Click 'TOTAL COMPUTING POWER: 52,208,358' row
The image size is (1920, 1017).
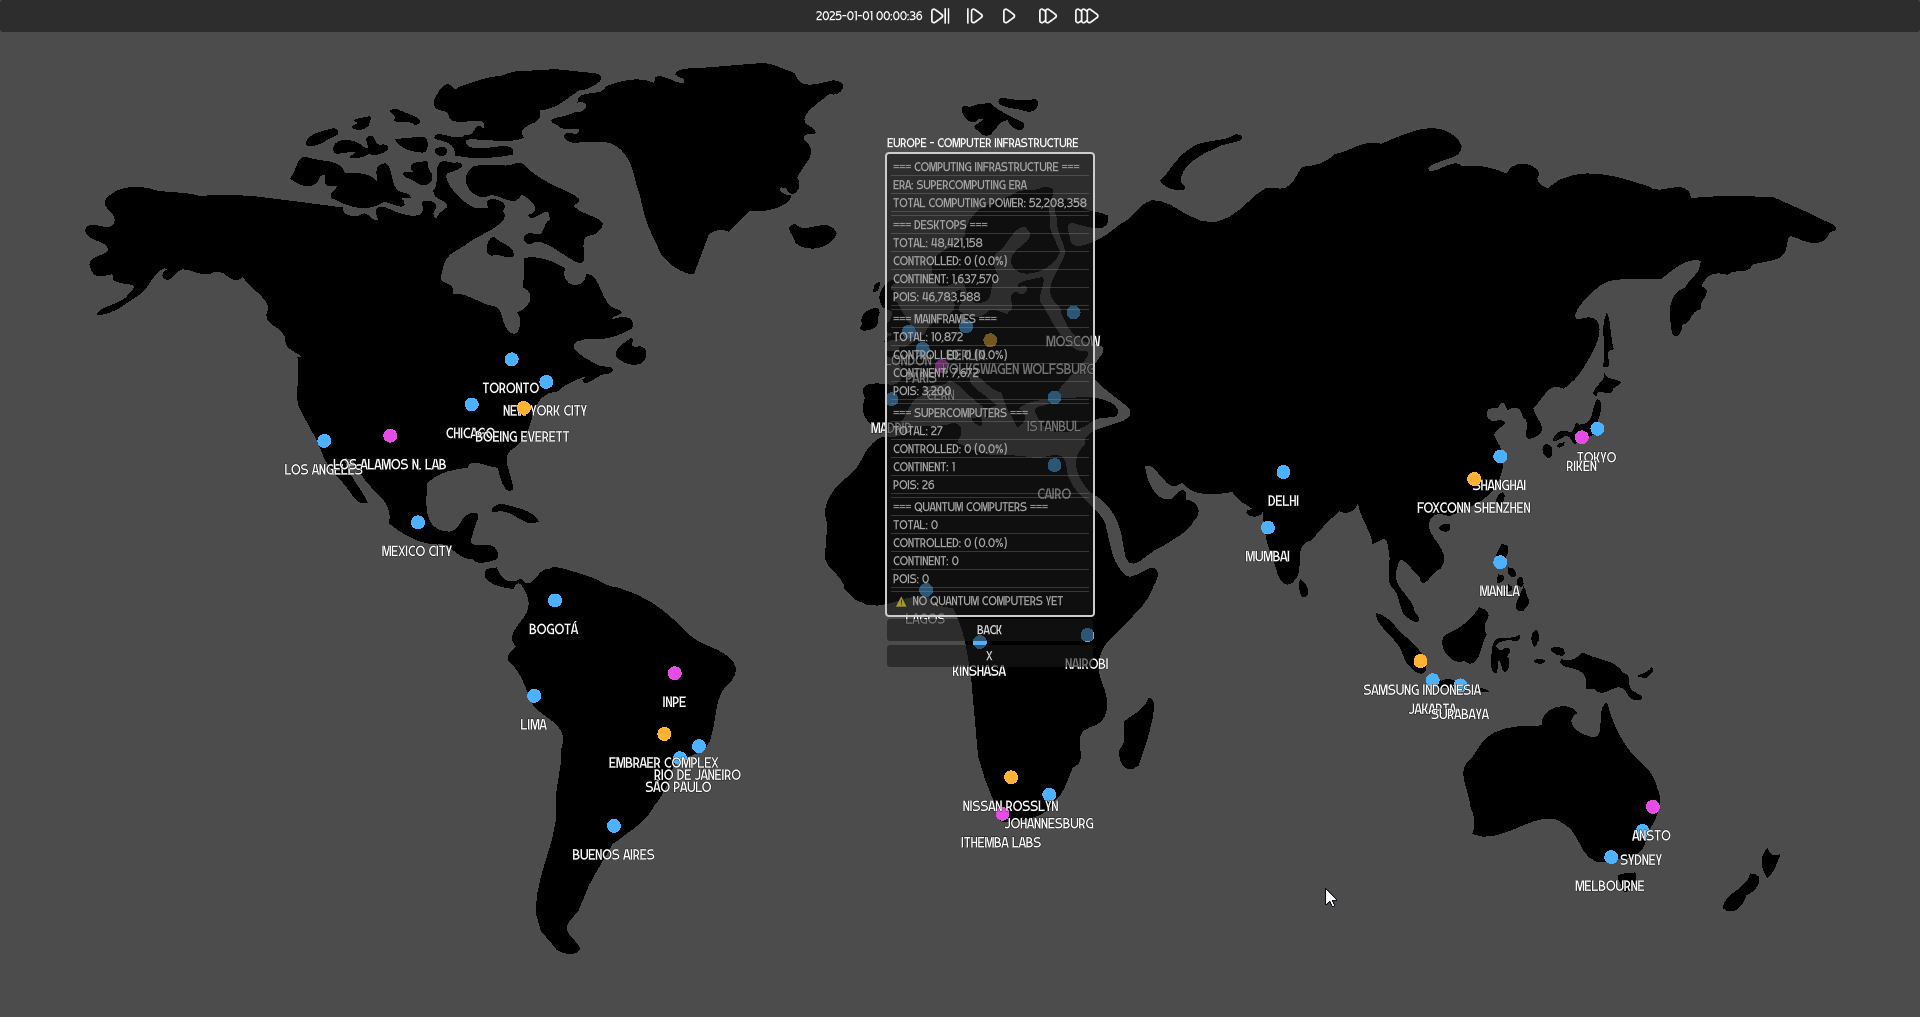point(990,203)
